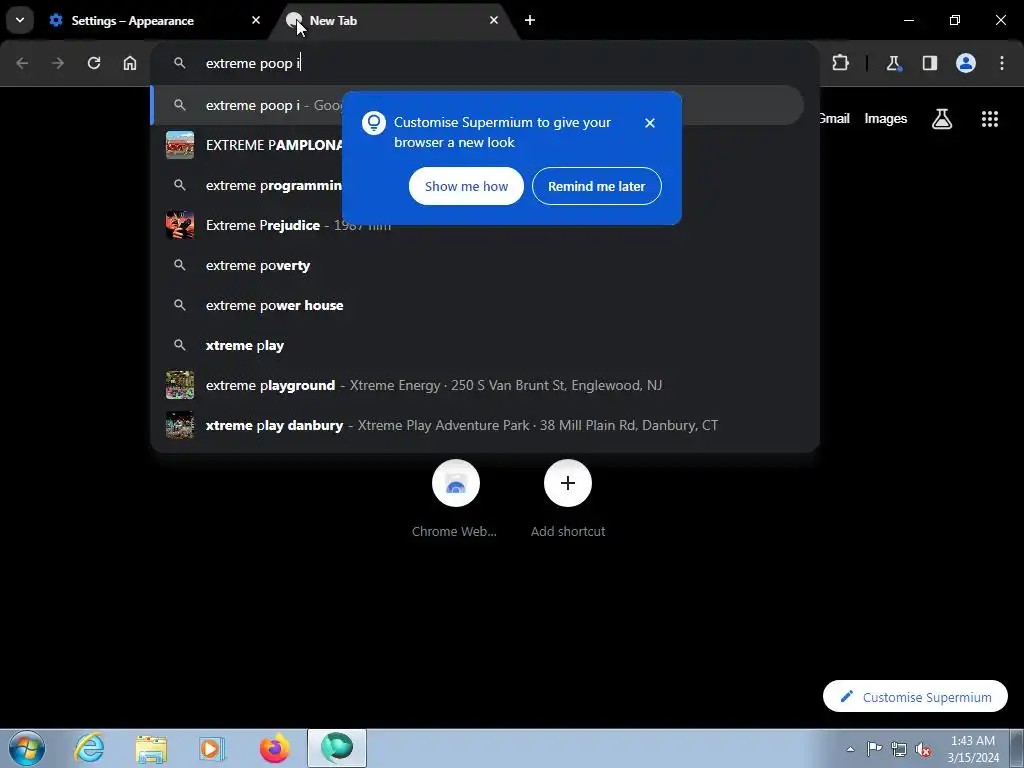Go forward with the forward arrow
1024x768 pixels.
[x=58, y=63]
